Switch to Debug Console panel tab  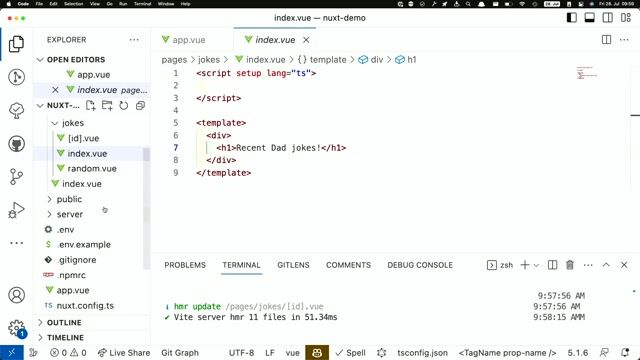420,265
